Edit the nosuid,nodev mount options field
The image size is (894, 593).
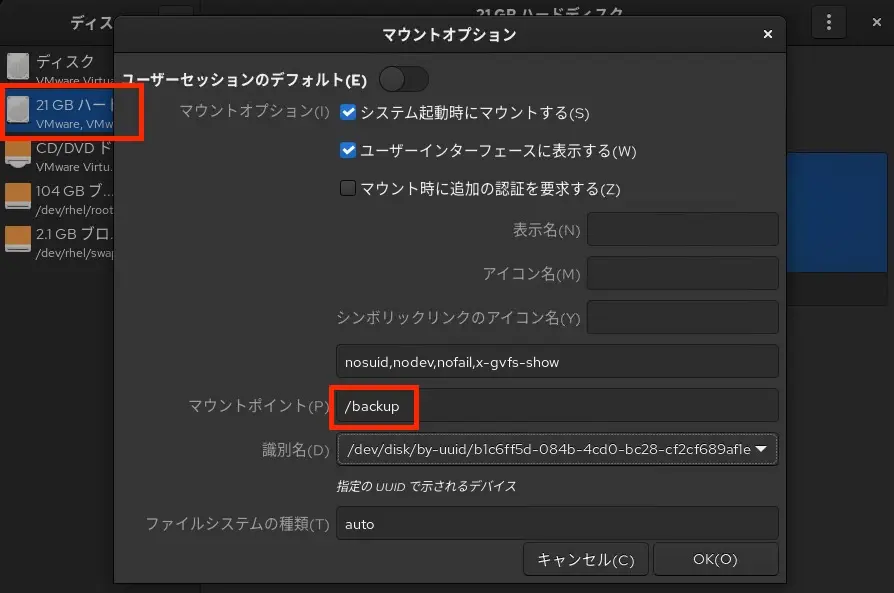[x=557, y=361]
